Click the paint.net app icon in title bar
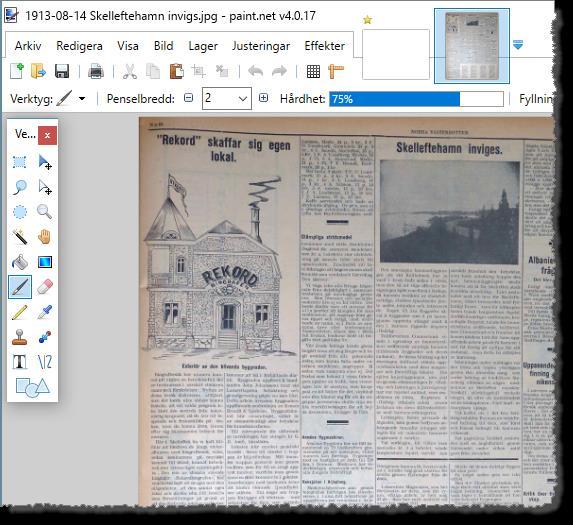The image size is (573, 525). pyautogui.click(x=11, y=15)
